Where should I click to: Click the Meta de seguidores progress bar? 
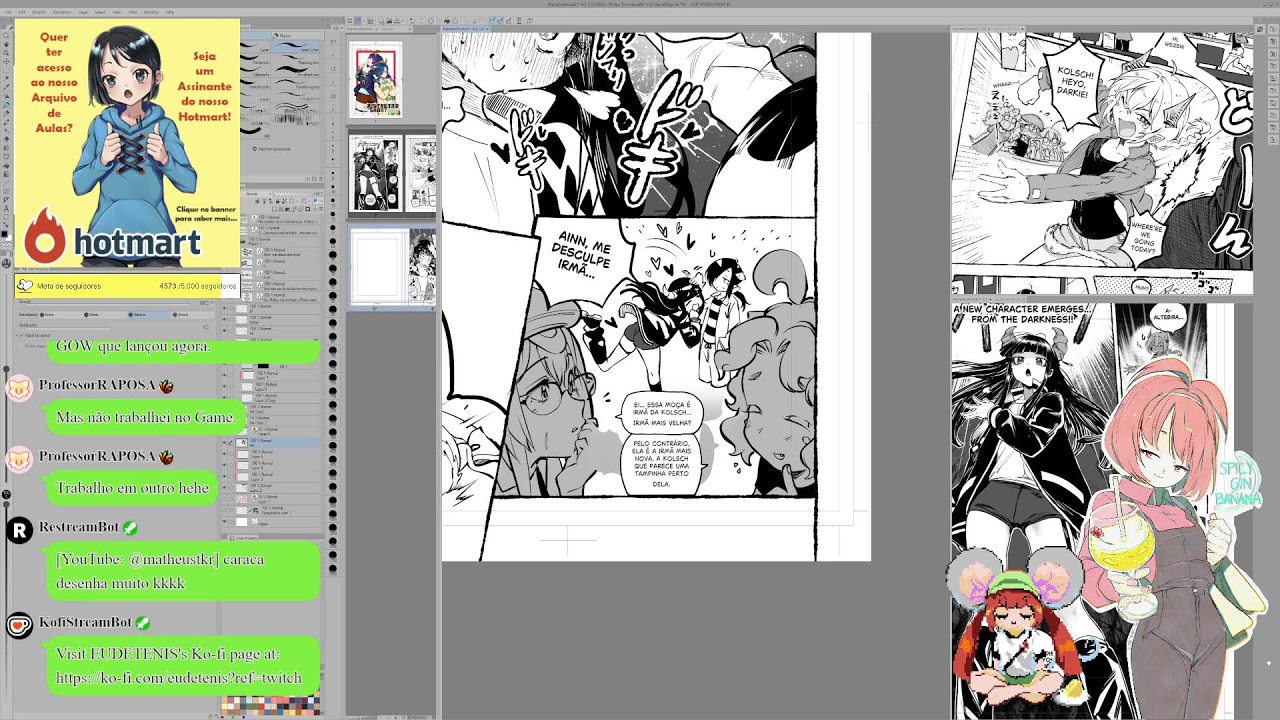127,286
